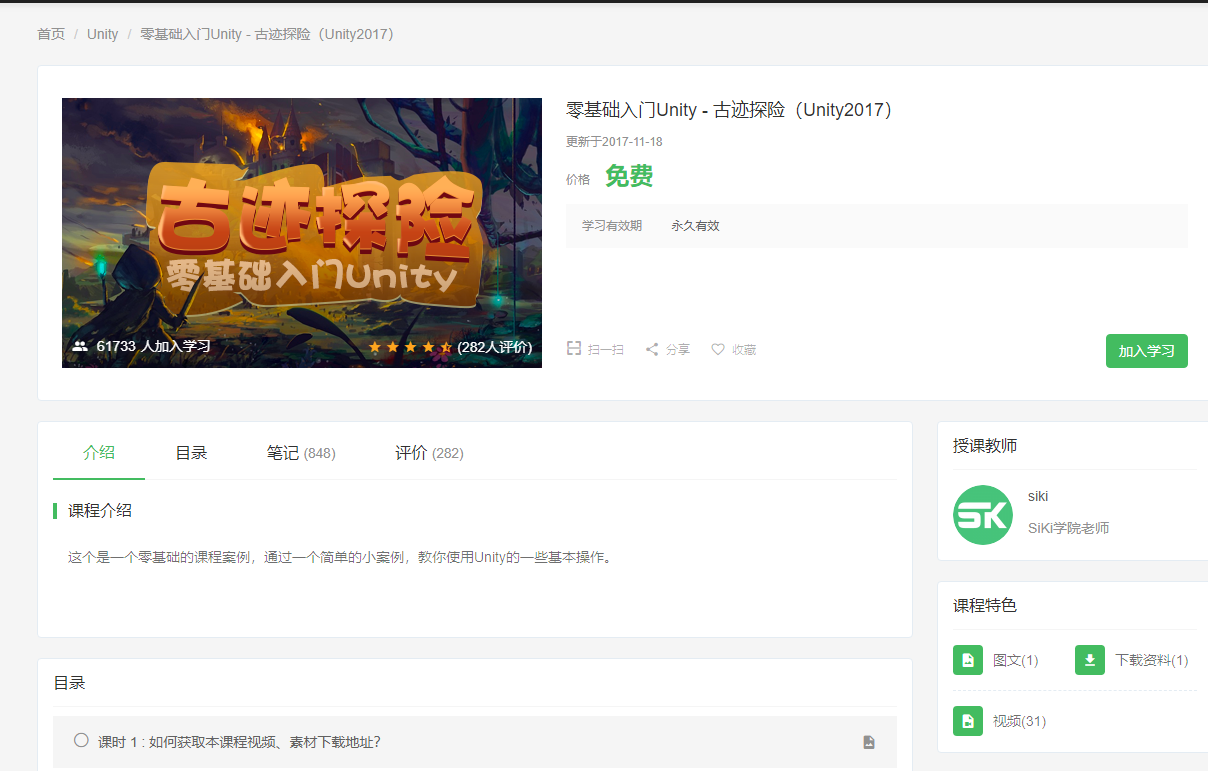The height and width of the screenshot is (771, 1208).
Task: Click the 收藏 label
Action: [744, 350]
